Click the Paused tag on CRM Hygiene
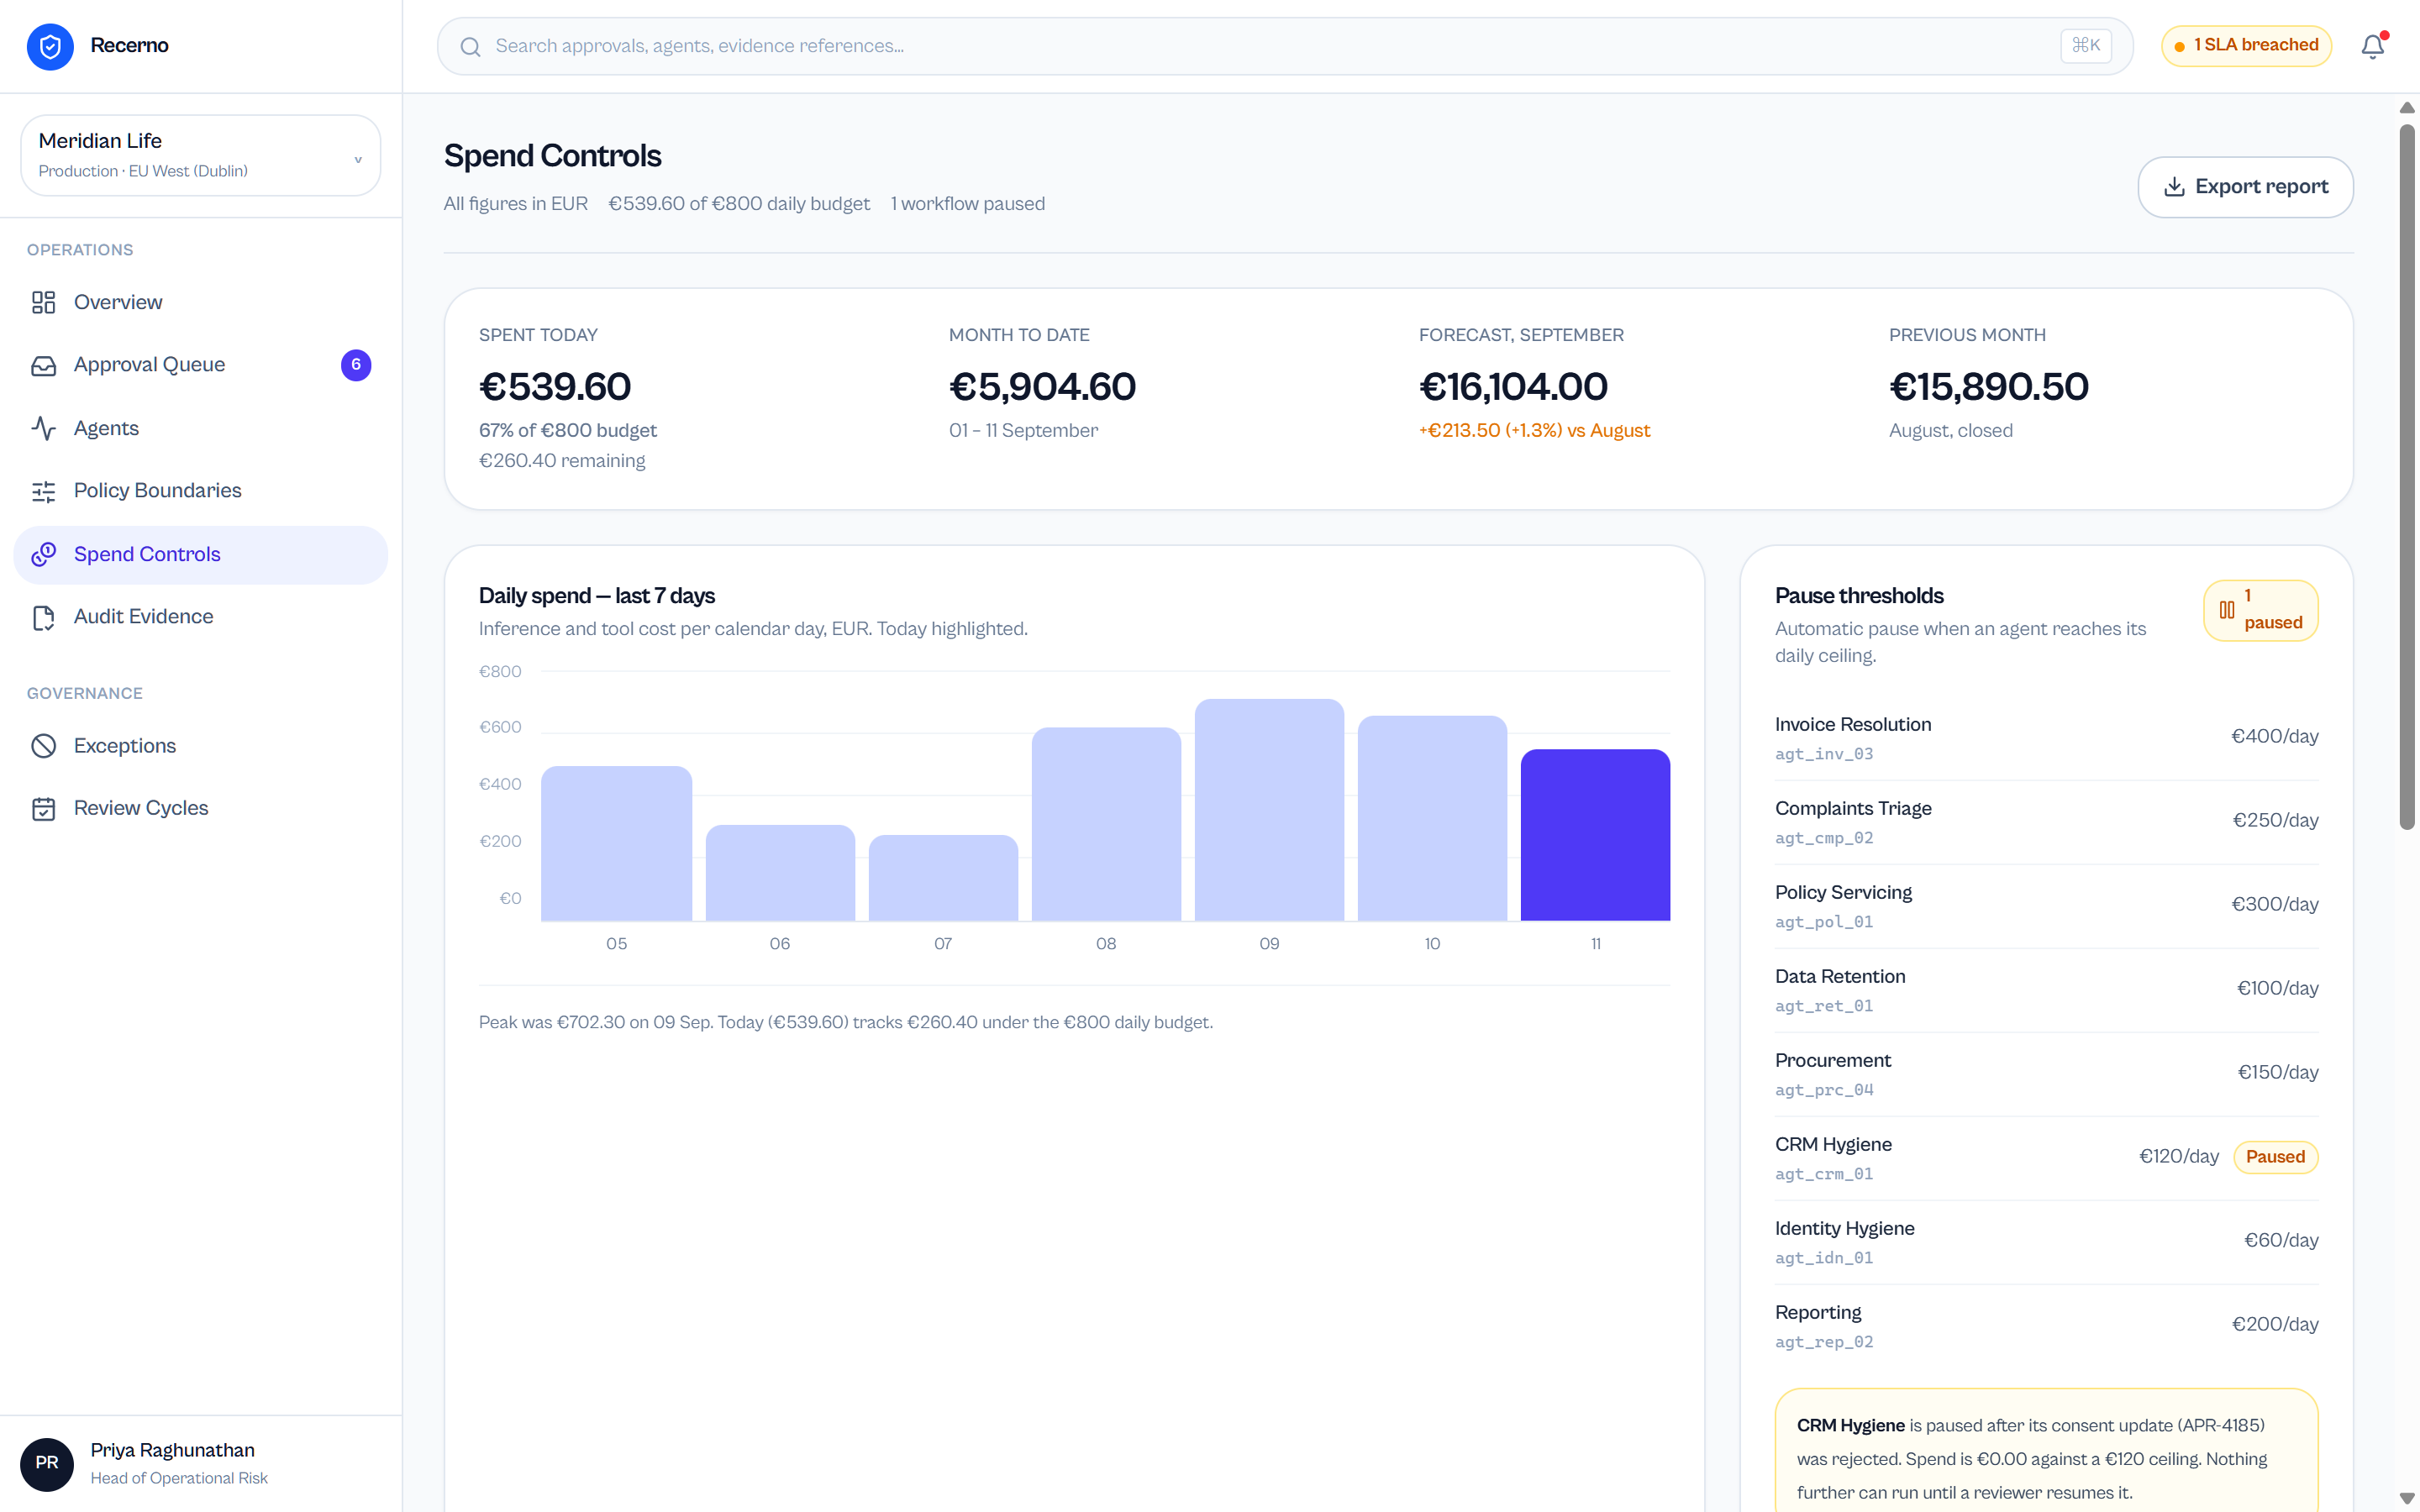 tap(2275, 1157)
